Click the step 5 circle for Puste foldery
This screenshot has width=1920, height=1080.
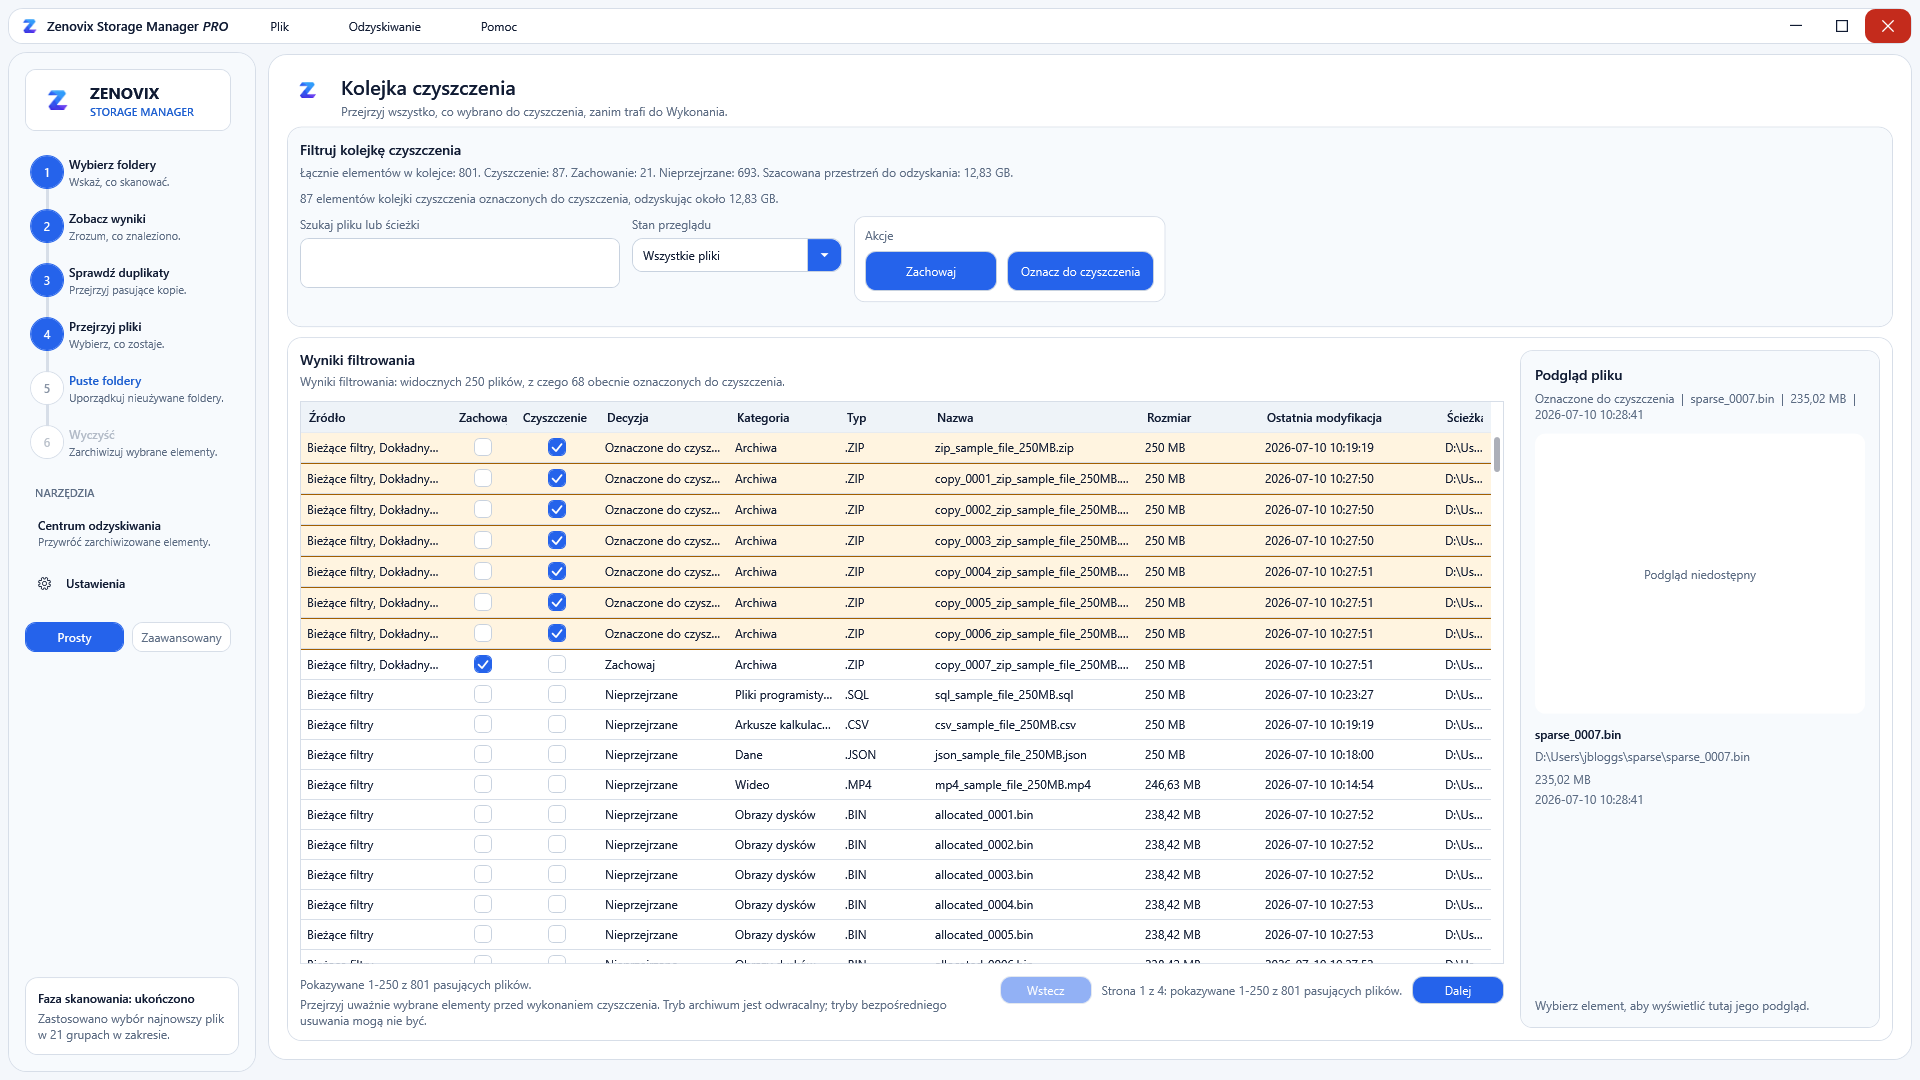point(46,389)
